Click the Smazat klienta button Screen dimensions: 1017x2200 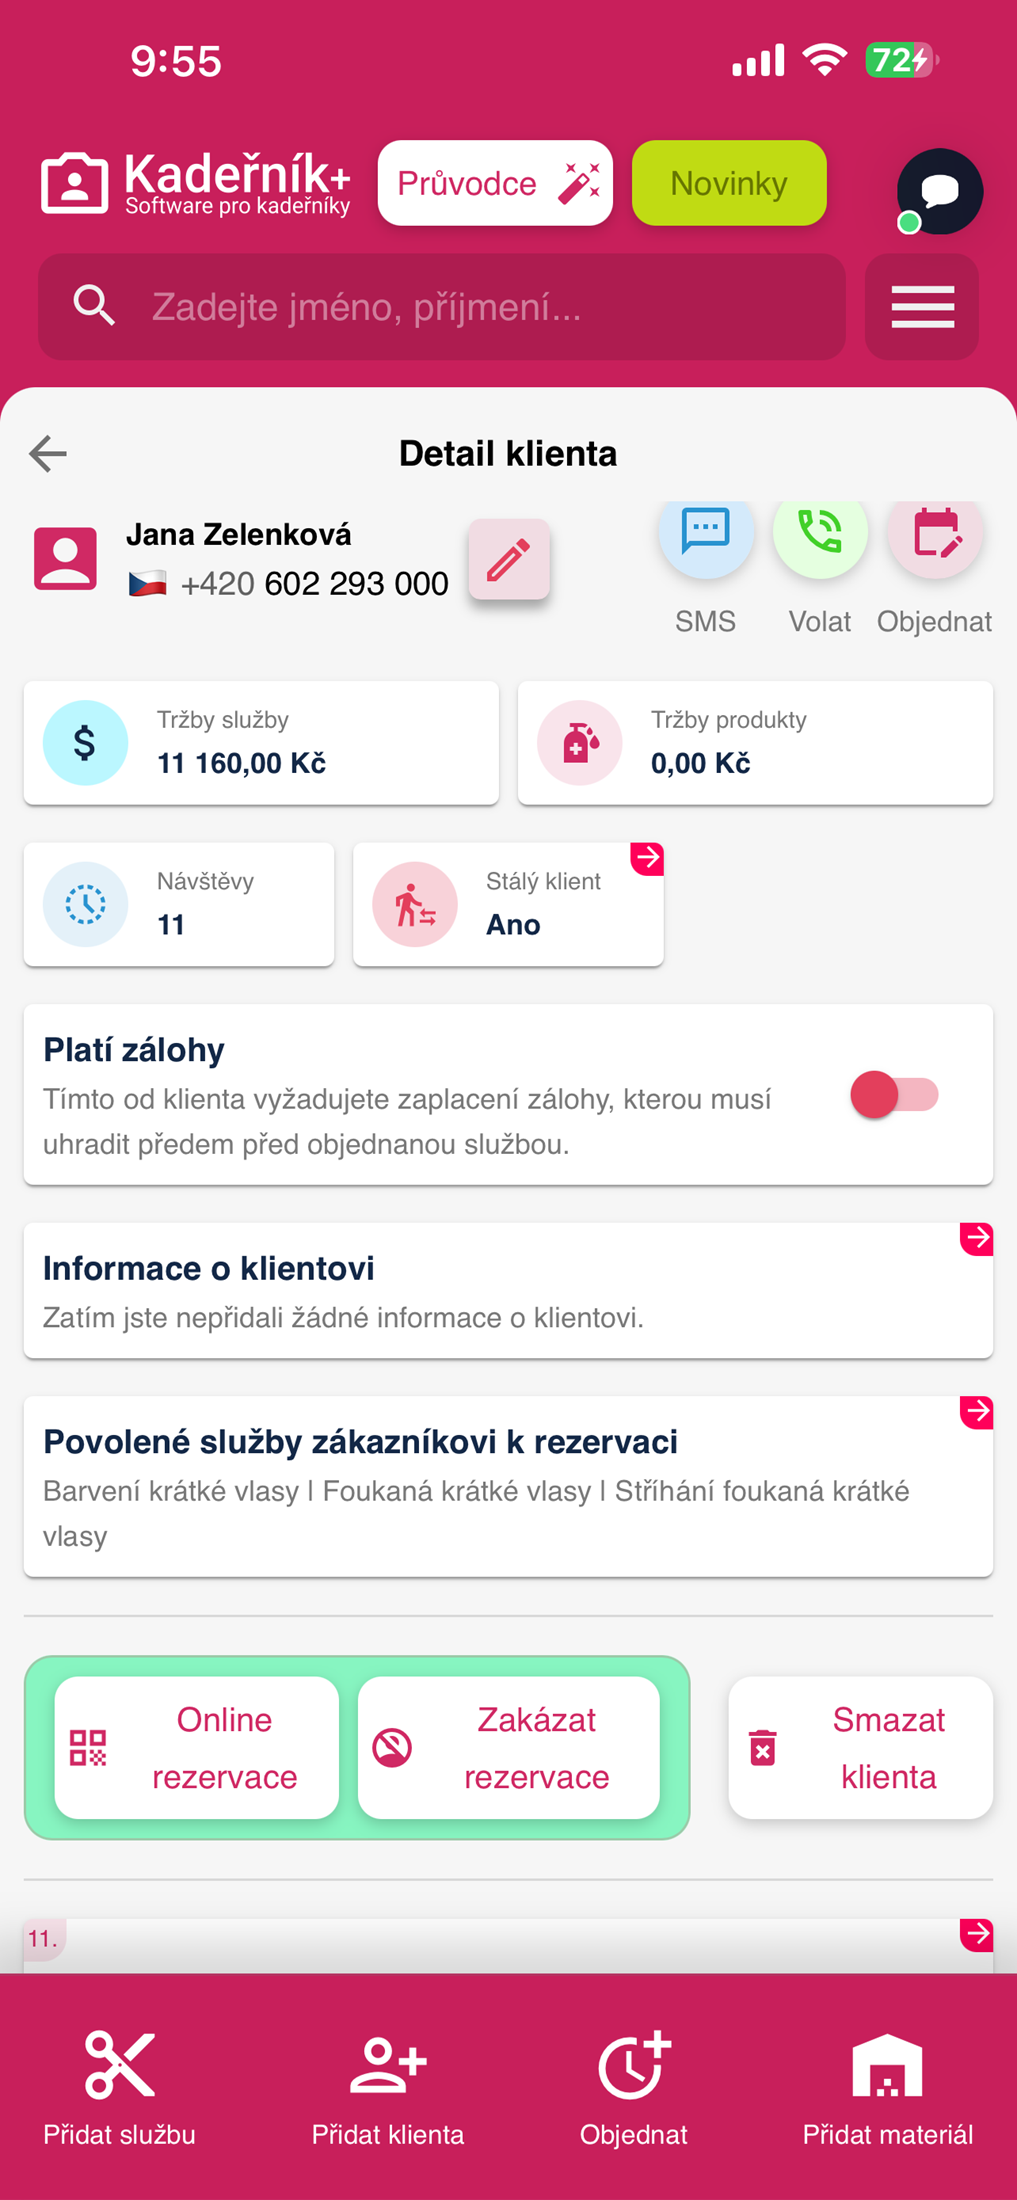pos(861,1748)
